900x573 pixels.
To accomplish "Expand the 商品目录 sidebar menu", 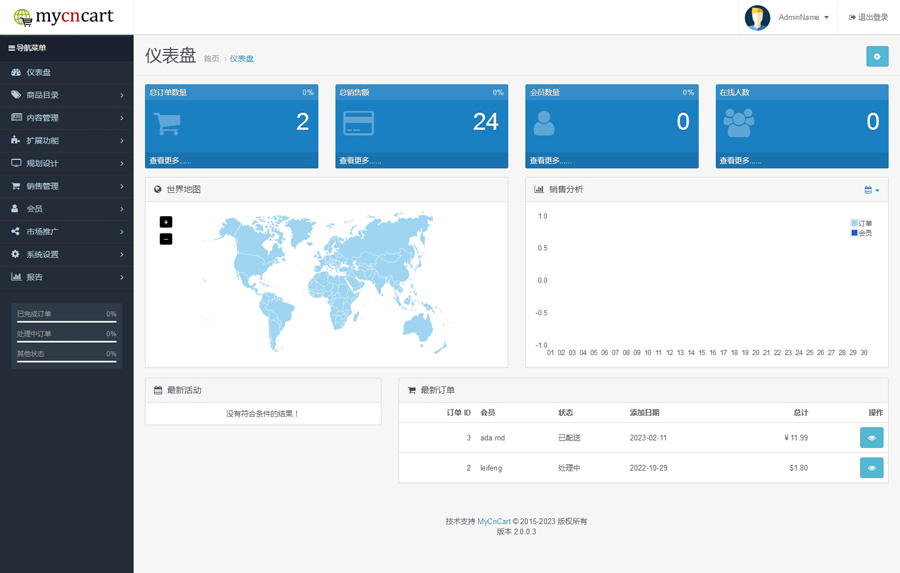I will coord(66,95).
